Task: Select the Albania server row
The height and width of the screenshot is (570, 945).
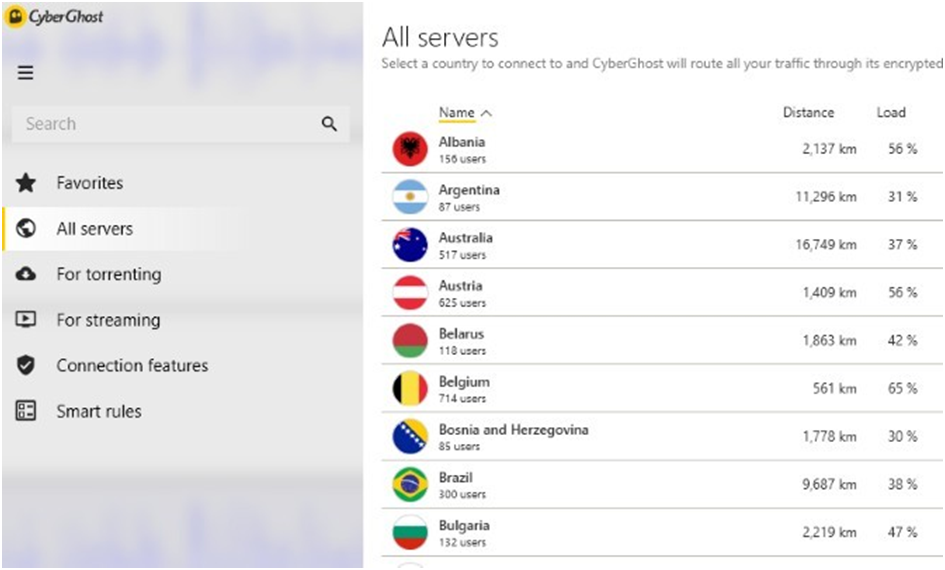Action: (650, 149)
